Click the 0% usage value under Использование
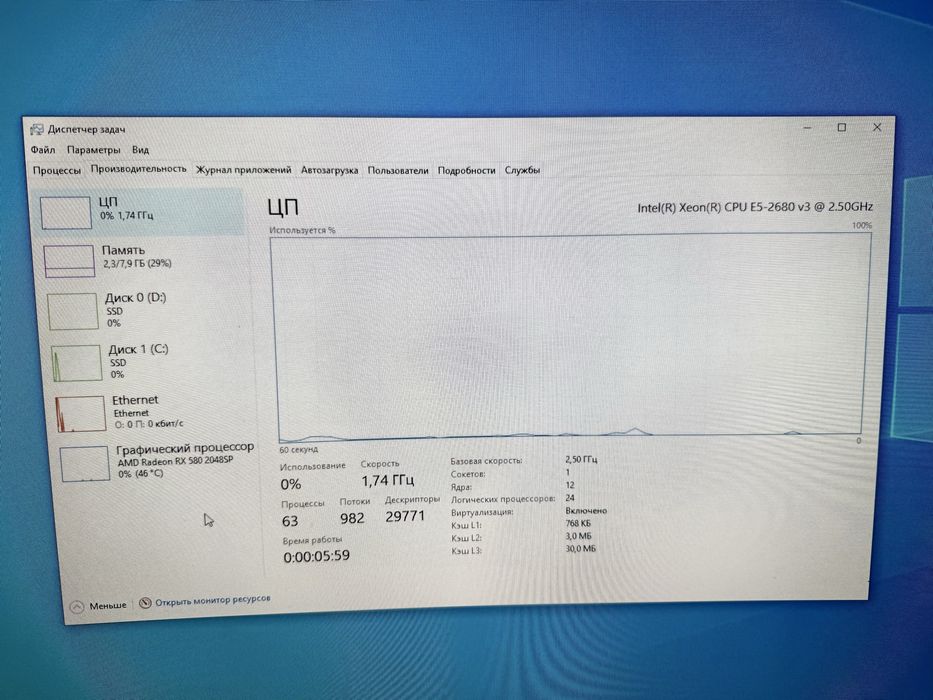Viewport: 933px width, 700px height. point(291,484)
